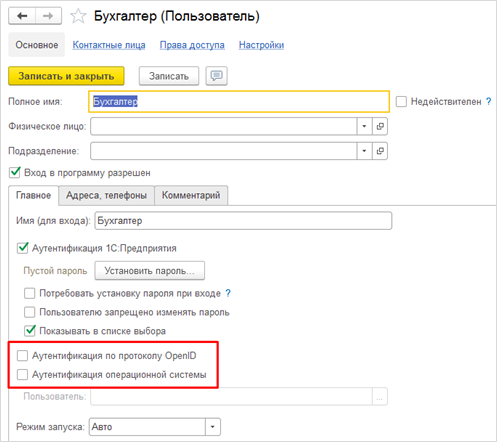Add form to favorites with star icon
The height and width of the screenshot is (442, 497).
click(x=78, y=16)
